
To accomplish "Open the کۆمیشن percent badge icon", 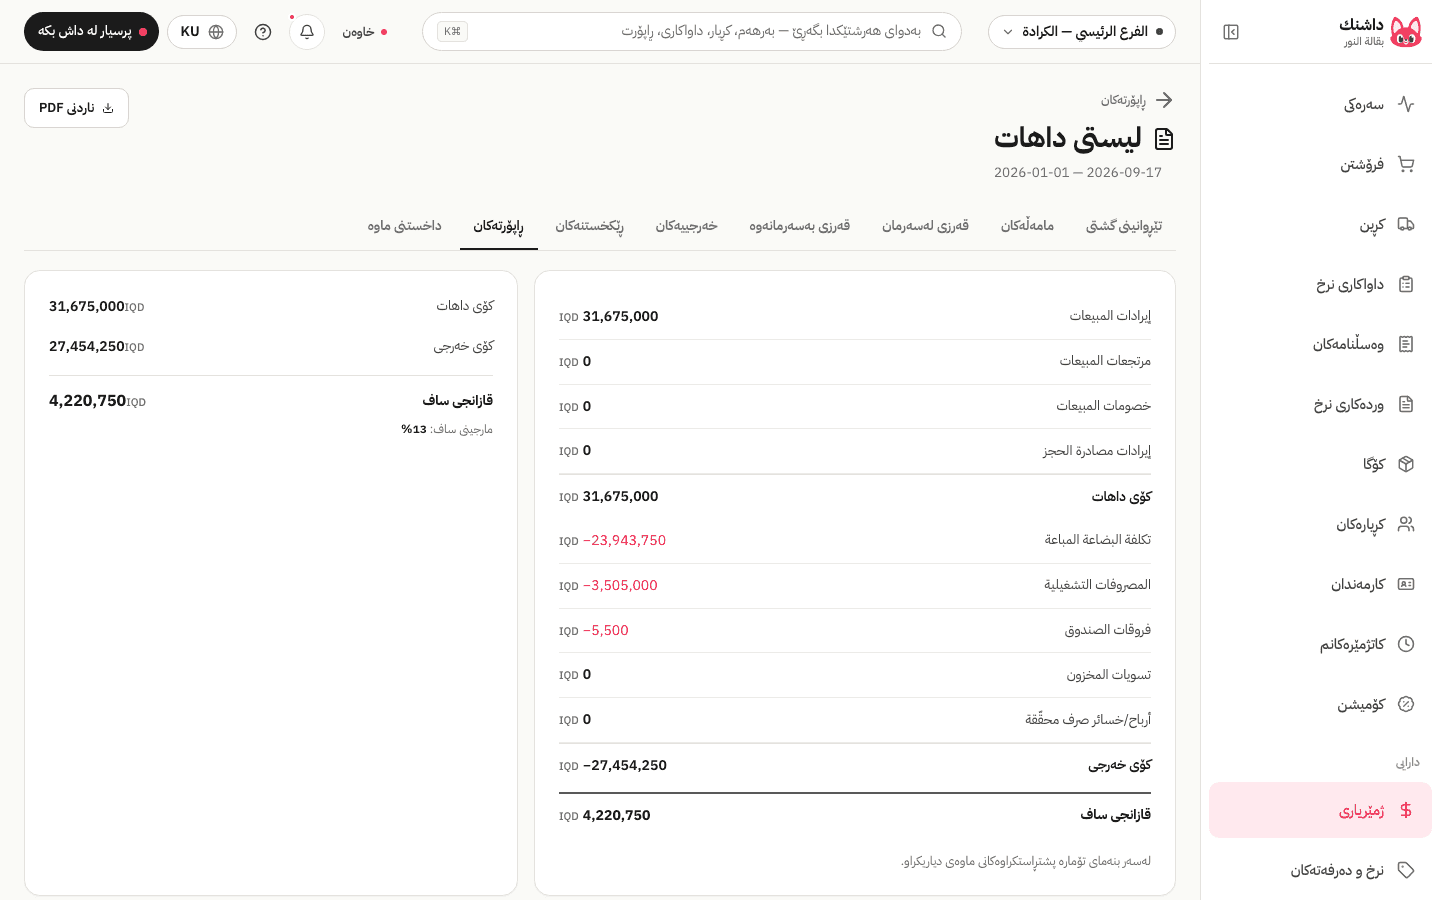I will click(x=1406, y=704).
